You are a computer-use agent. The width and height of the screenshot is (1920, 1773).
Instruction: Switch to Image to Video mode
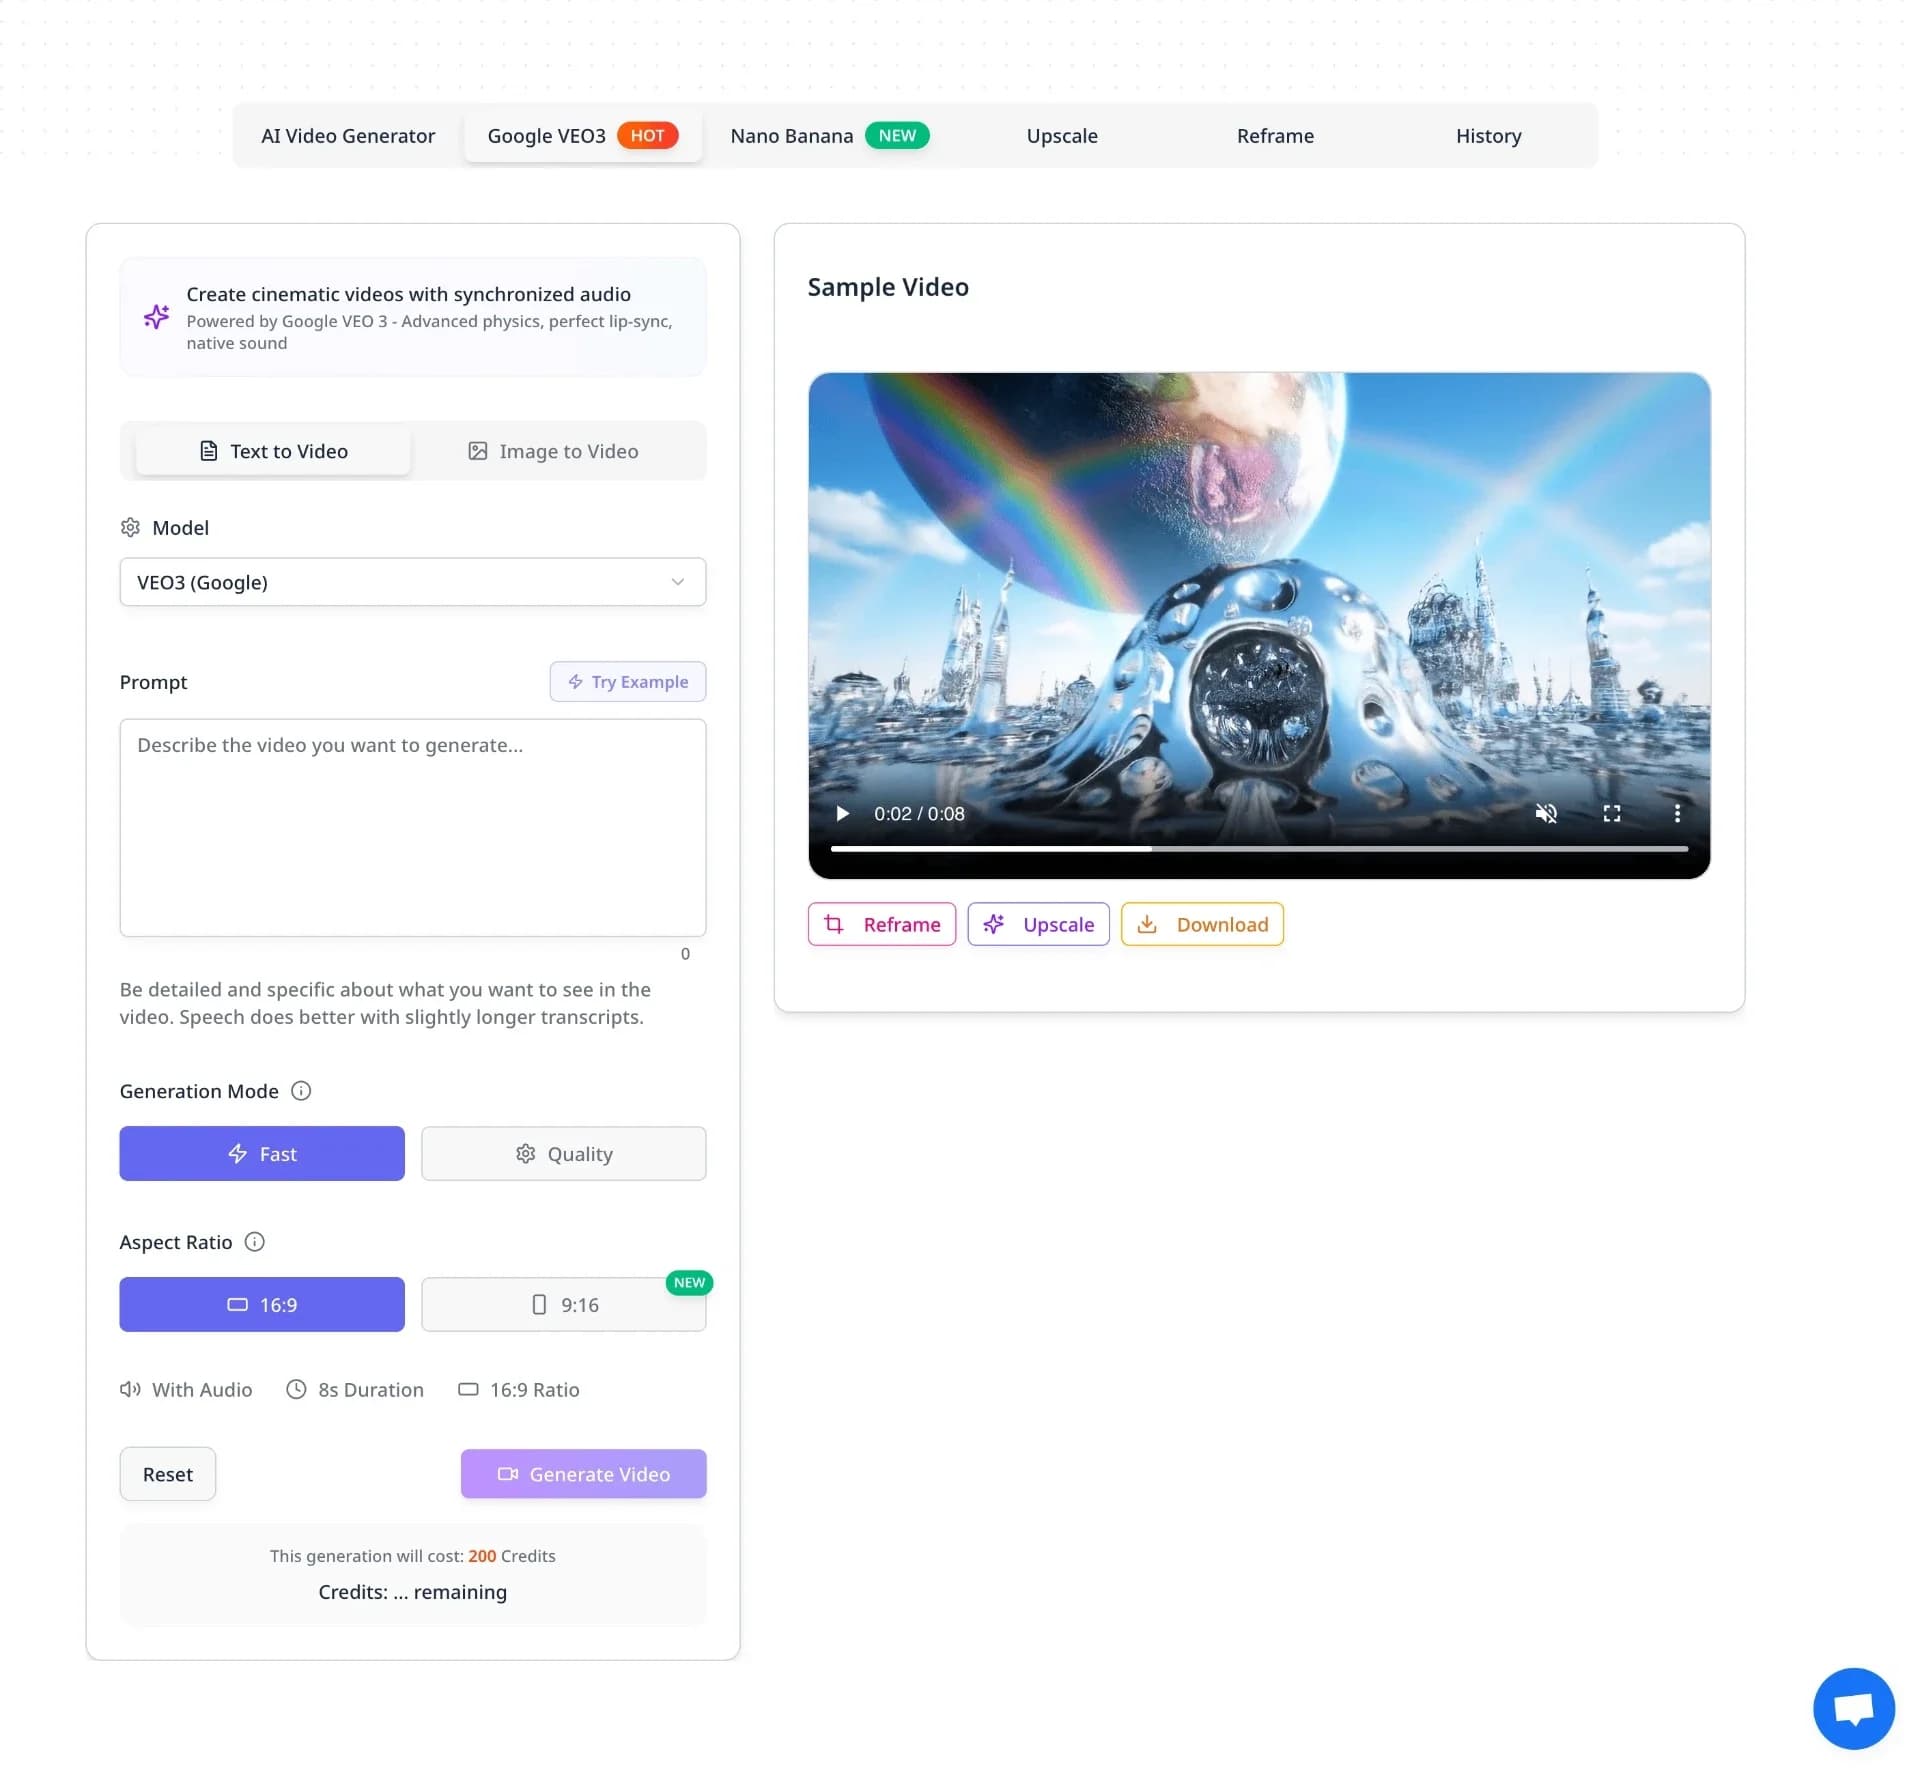click(553, 451)
